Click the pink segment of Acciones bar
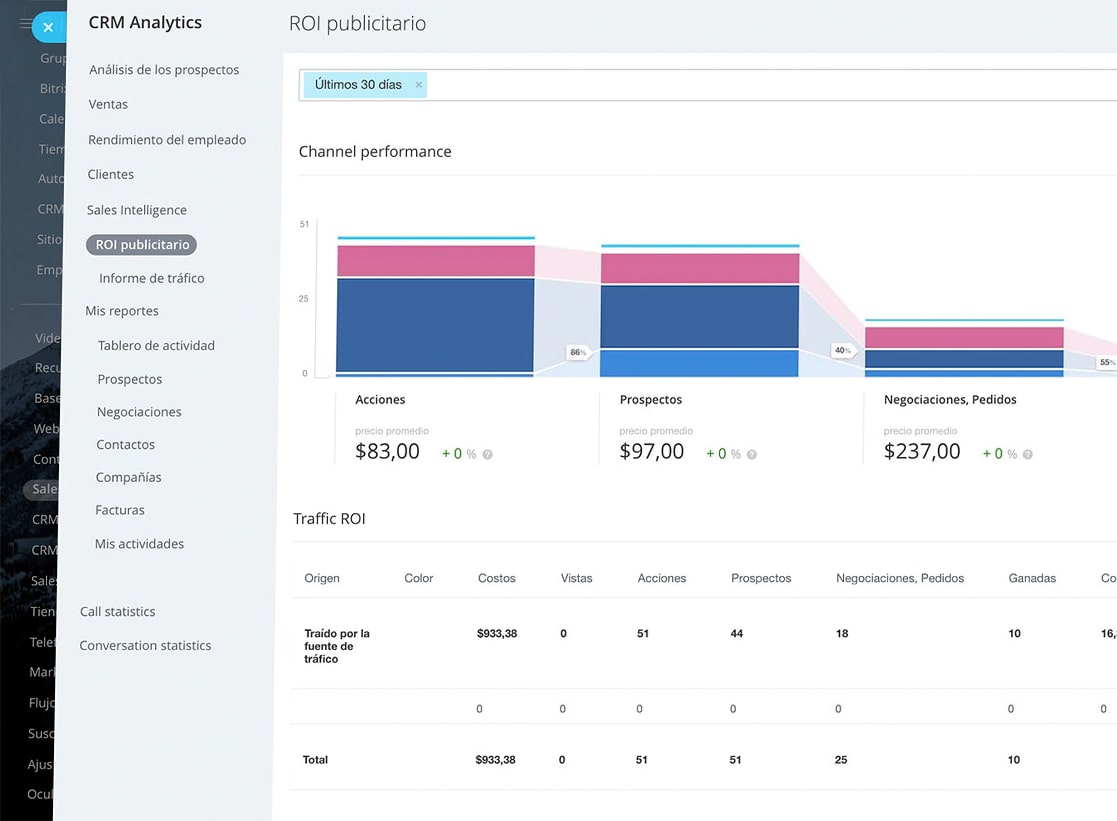The image size is (1117, 821). pos(435,261)
